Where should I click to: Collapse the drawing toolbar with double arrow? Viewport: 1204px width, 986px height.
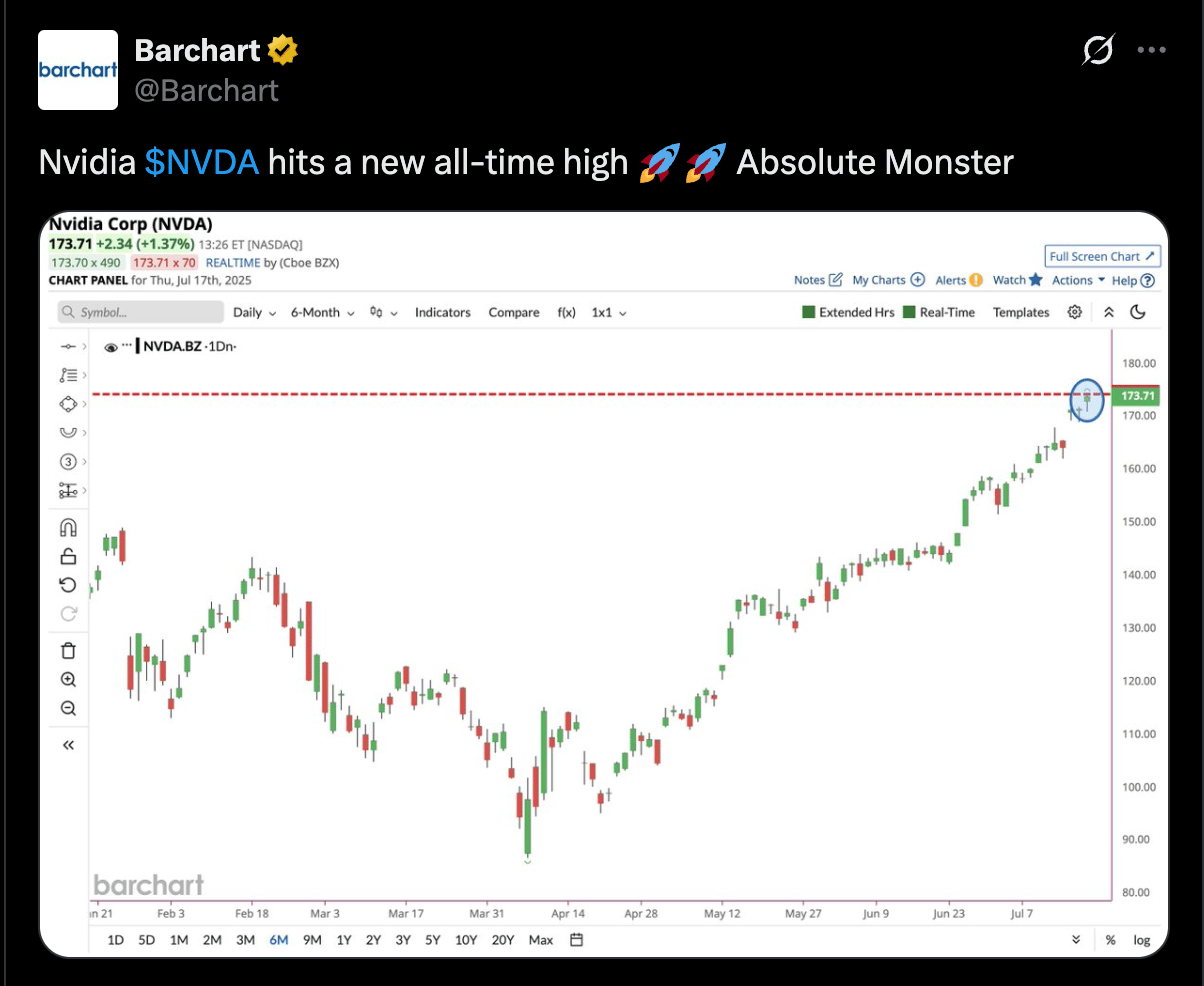pos(68,745)
